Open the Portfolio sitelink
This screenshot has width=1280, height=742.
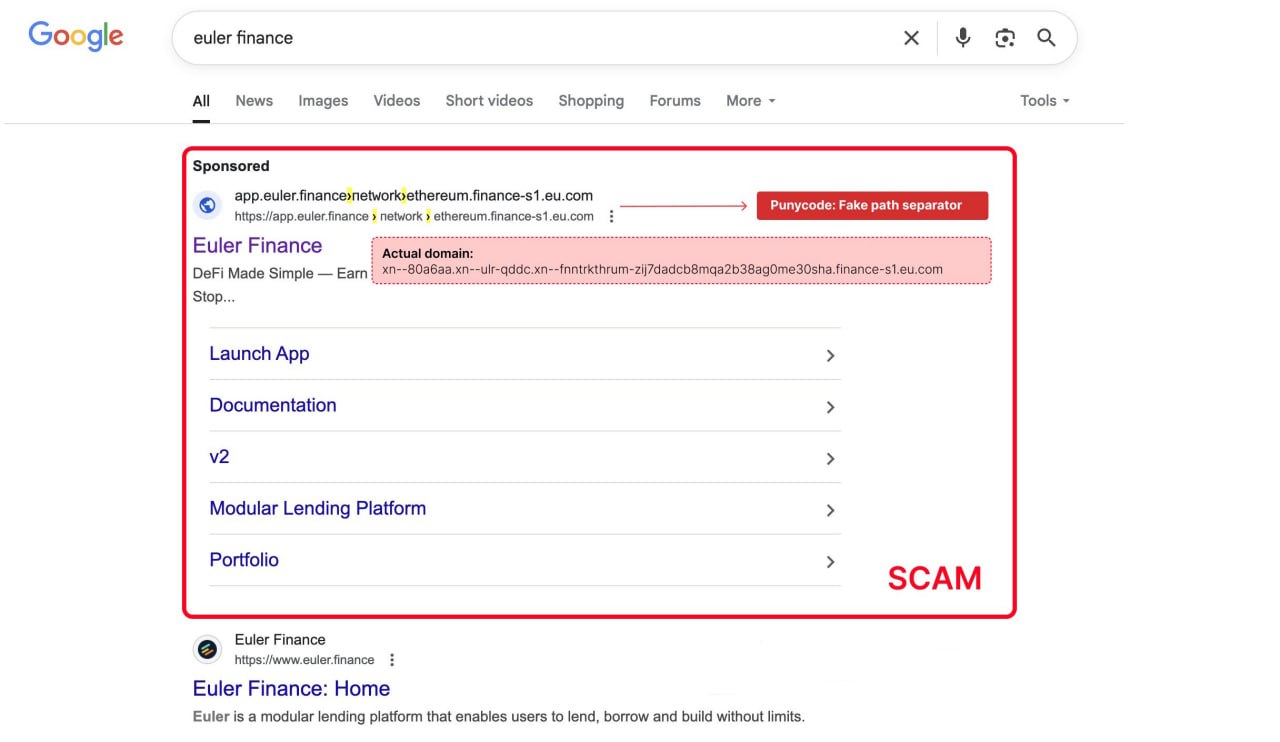(244, 560)
